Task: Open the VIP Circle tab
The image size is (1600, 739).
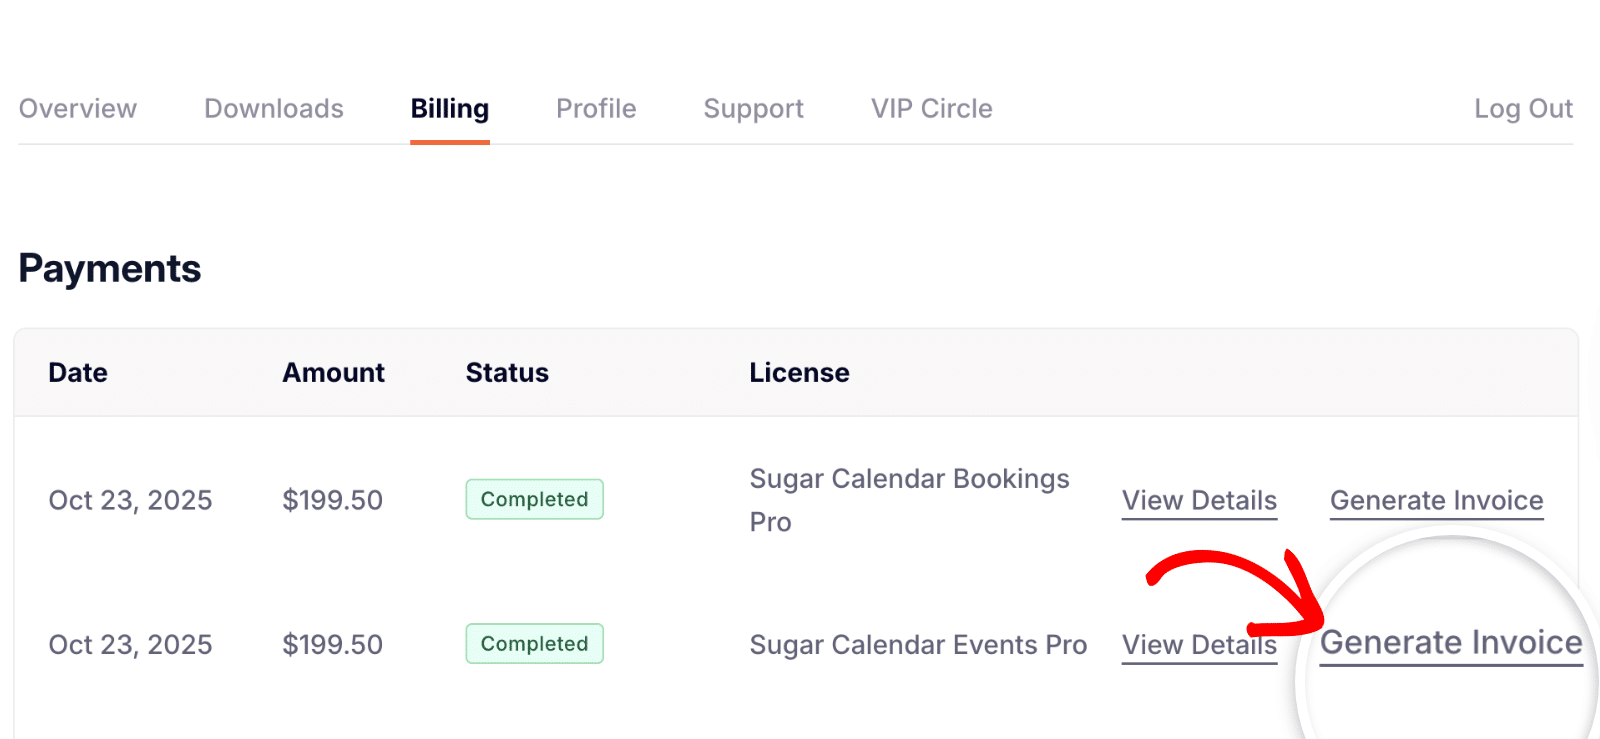Action: [931, 108]
